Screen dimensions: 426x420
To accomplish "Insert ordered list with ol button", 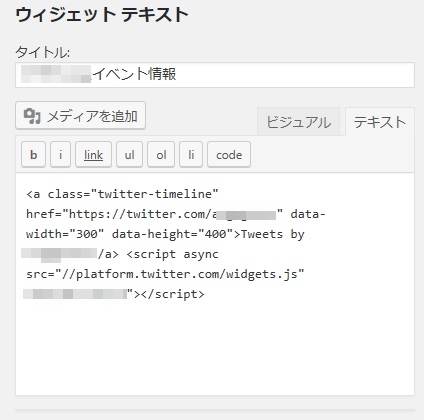I will click(x=161, y=155).
